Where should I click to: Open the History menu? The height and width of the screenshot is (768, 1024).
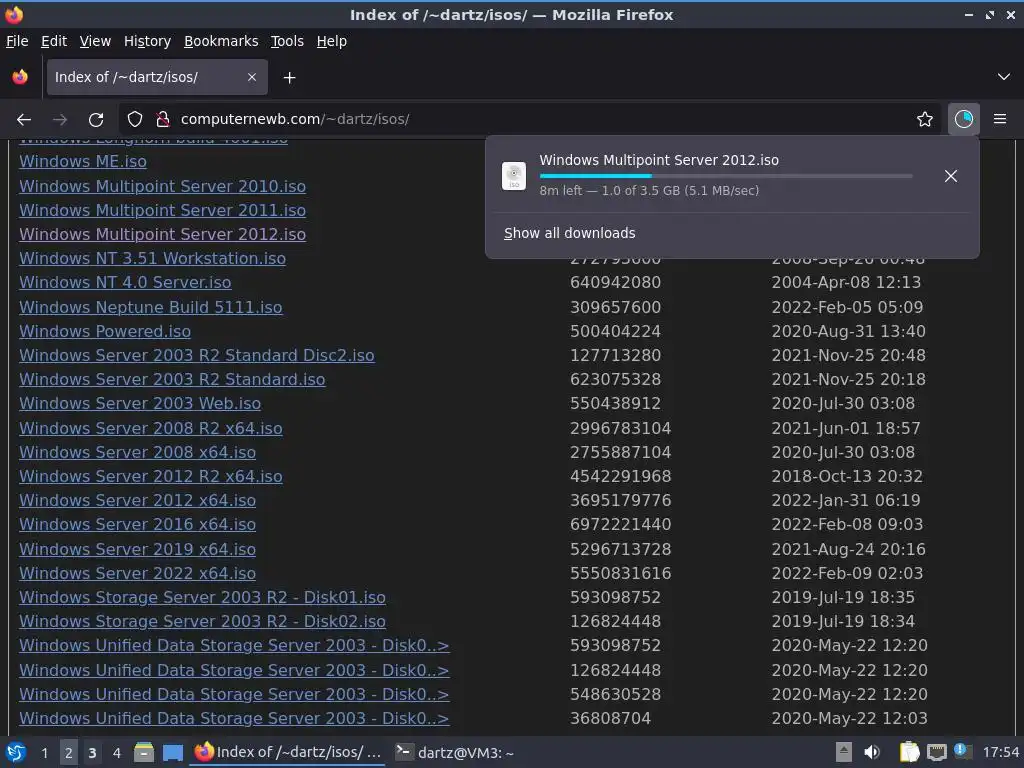point(147,41)
